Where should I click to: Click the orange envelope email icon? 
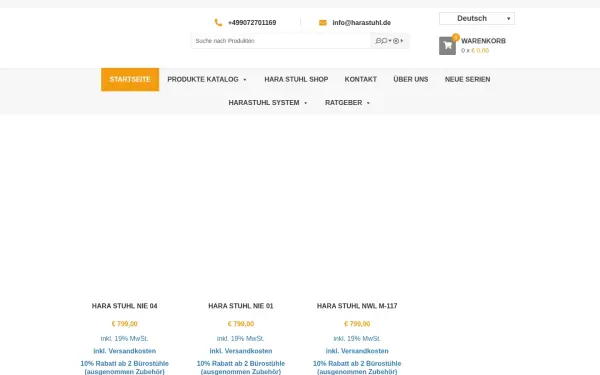[x=323, y=23]
